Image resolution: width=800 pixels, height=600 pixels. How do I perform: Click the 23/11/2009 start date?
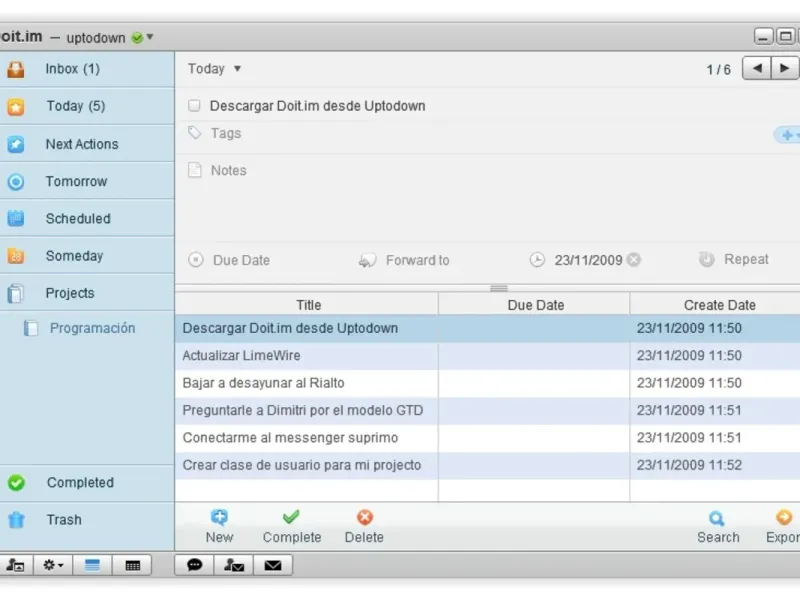click(x=588, y=260)
